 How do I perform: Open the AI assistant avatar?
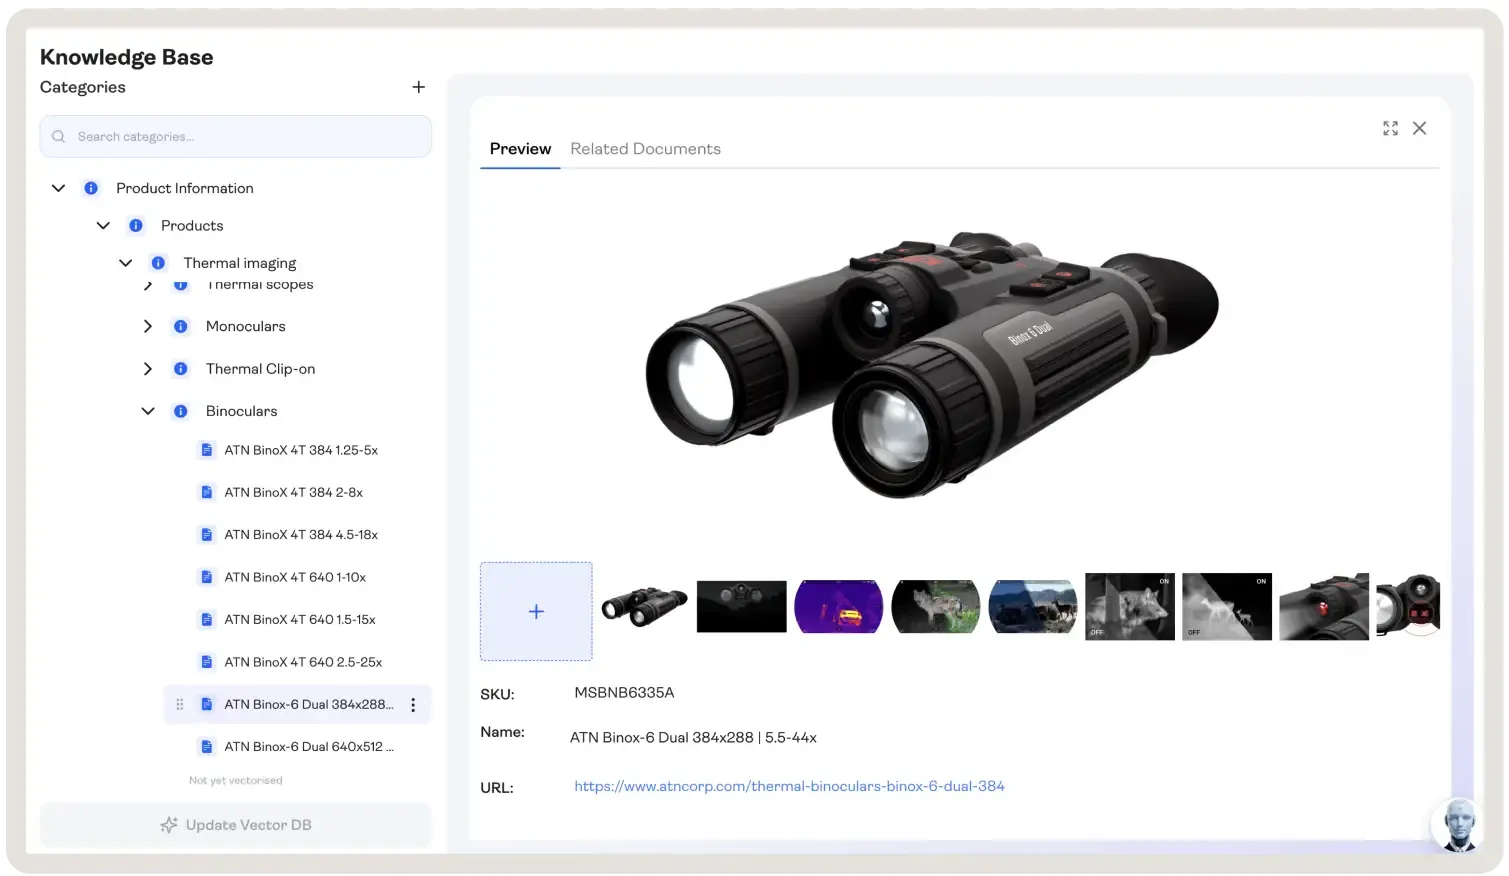pos(1458,825)
